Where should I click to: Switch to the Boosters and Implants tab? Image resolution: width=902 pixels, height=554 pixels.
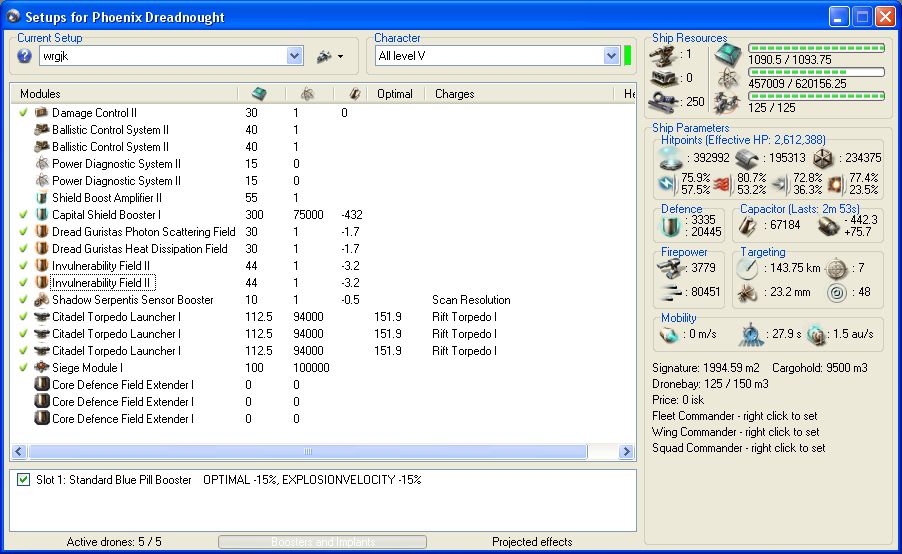(x=322, y=542)
